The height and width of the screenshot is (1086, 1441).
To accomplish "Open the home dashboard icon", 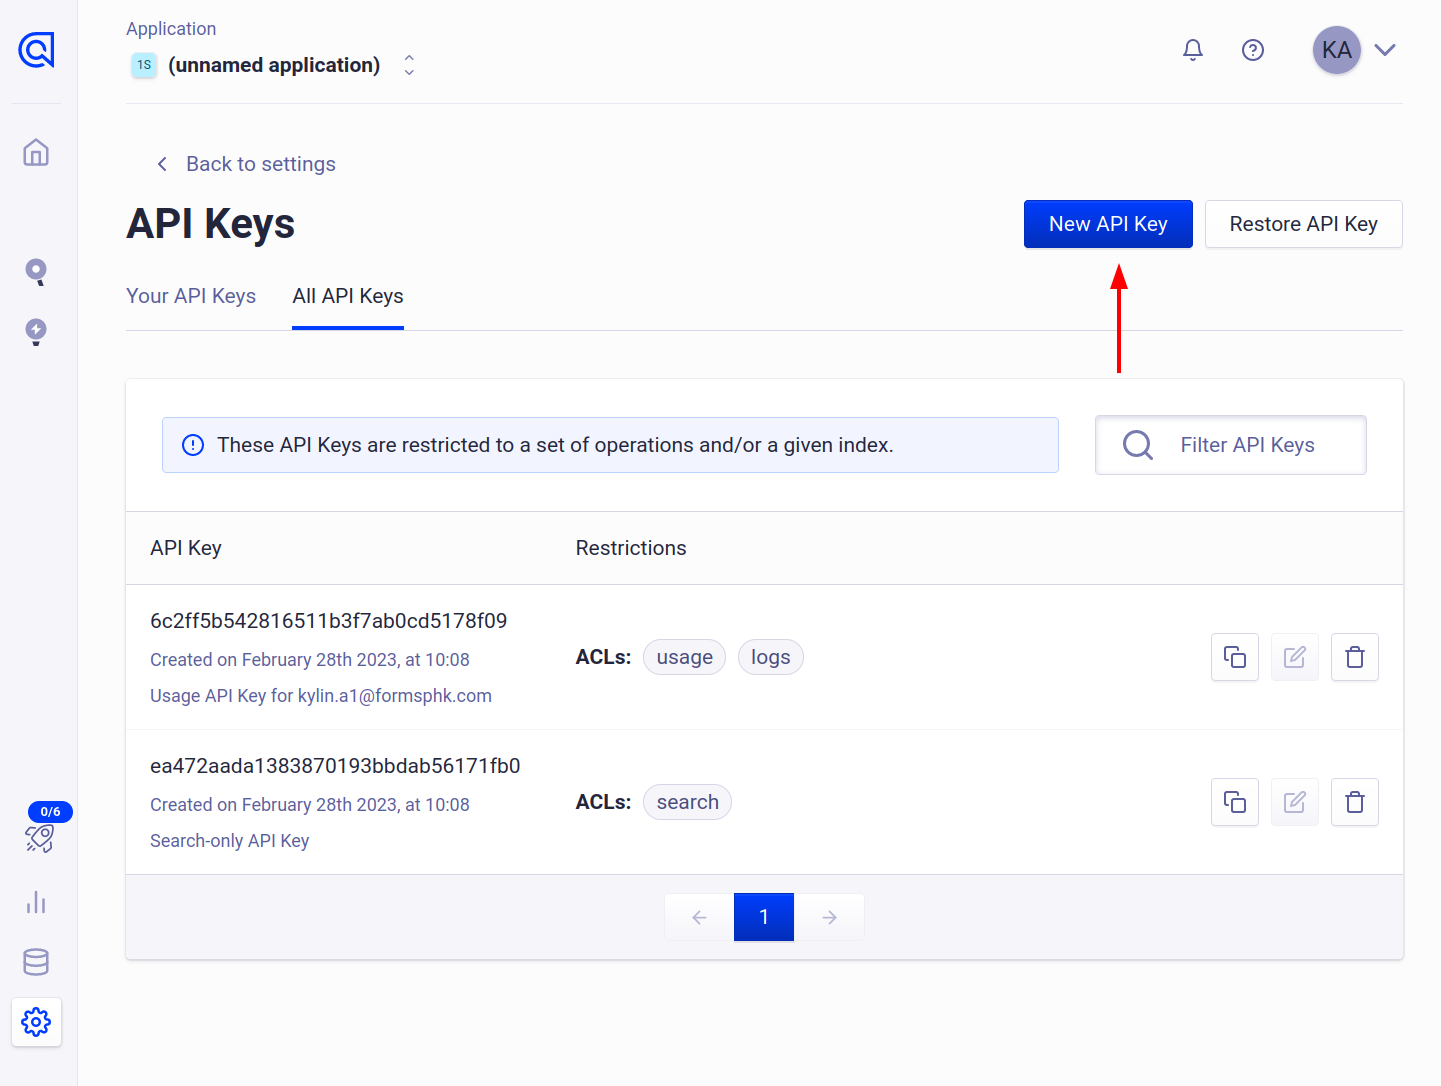I will [36, 152].
